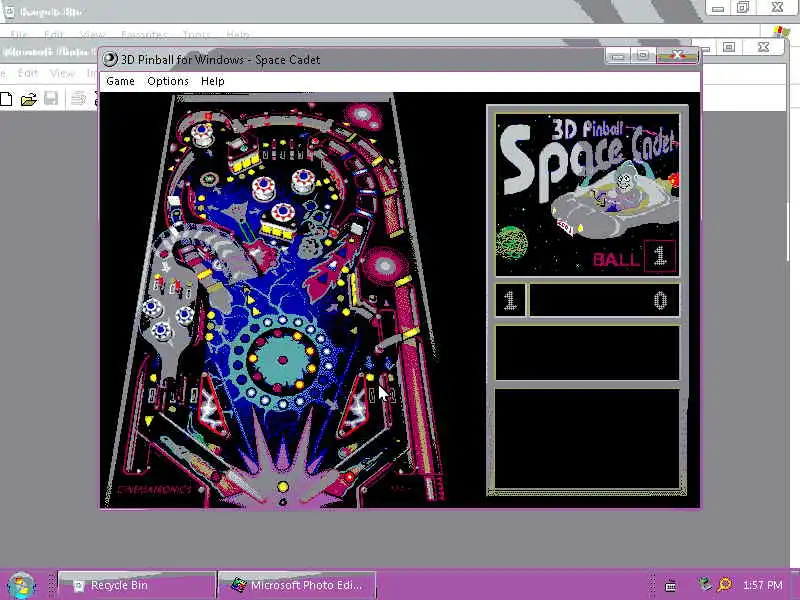Image resolution: width=800 pixels, height=600 pixels.
Task: Open the Game menu in 3D Pinball
Action: (120, 81)
